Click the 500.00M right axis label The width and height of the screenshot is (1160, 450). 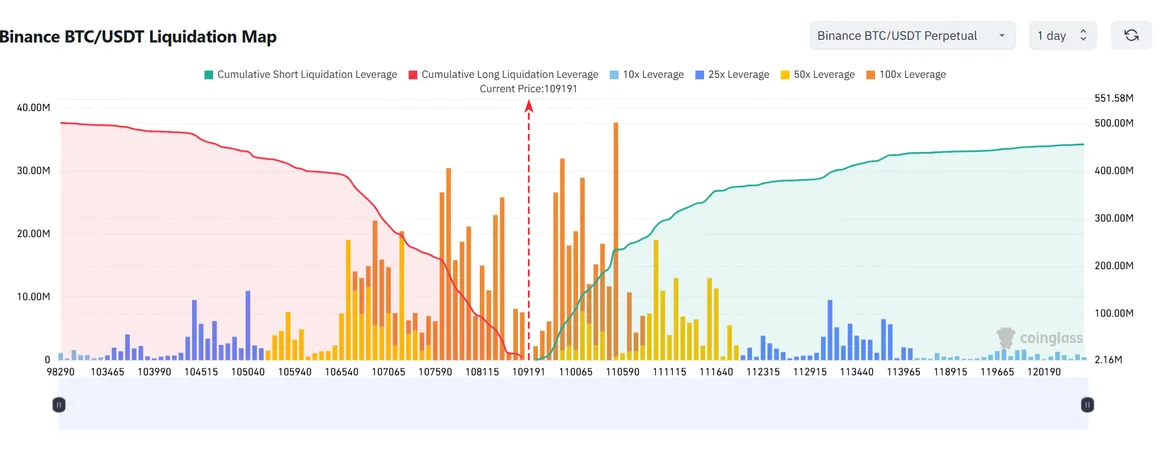pyautogui.click(x=1113, y=123)
